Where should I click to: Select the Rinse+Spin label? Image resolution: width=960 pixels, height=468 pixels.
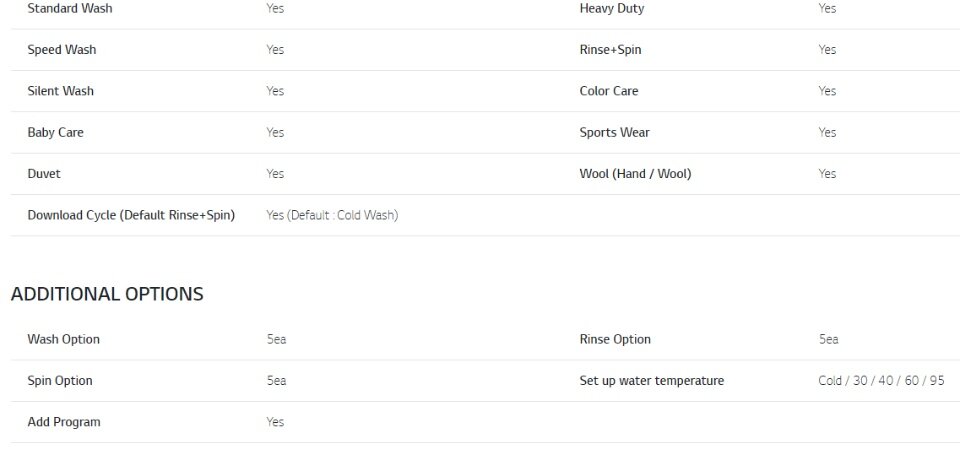(610, 50)
